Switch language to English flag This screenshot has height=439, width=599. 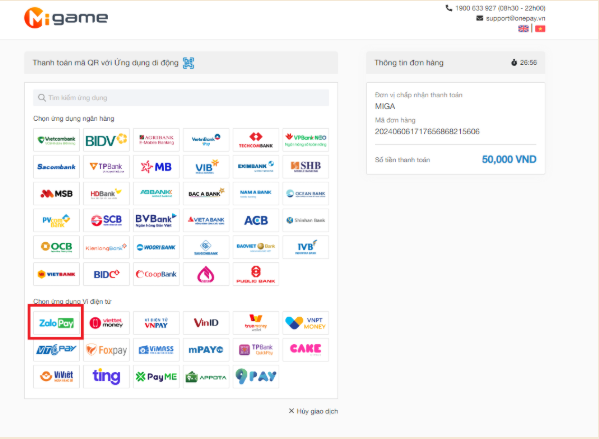[523, 29]
